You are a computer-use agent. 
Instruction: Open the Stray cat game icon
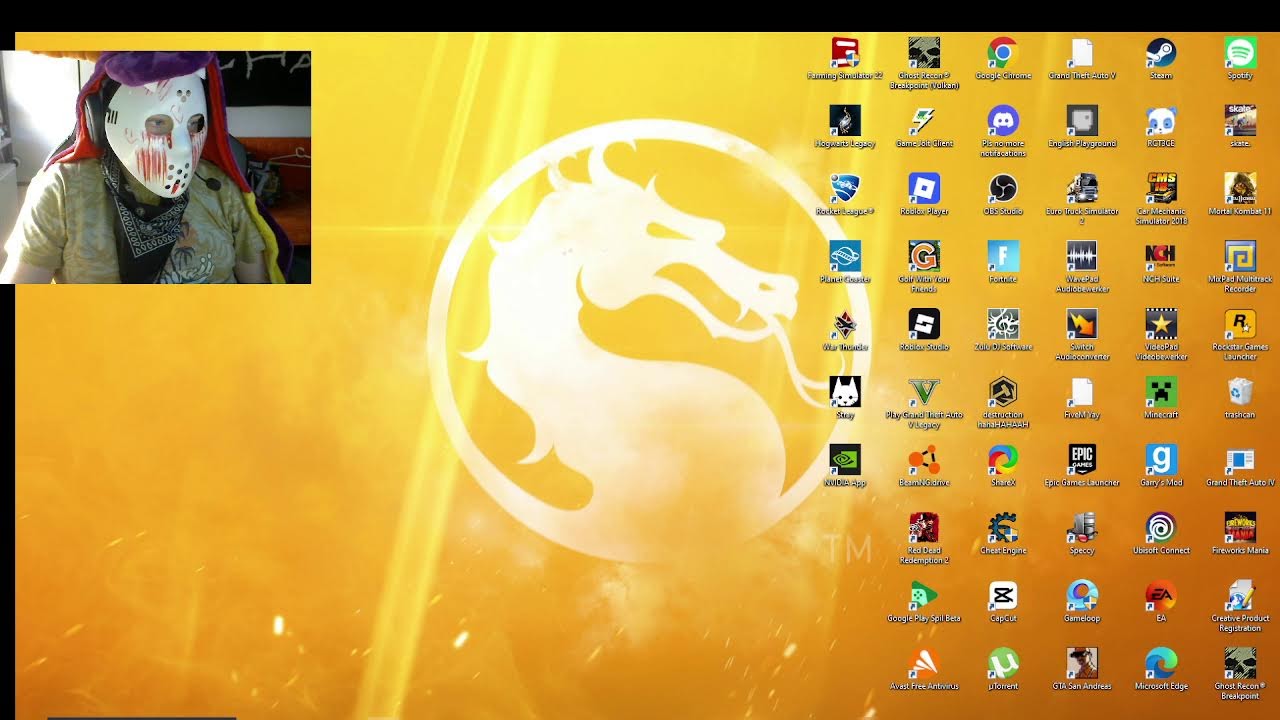(845, 392)
